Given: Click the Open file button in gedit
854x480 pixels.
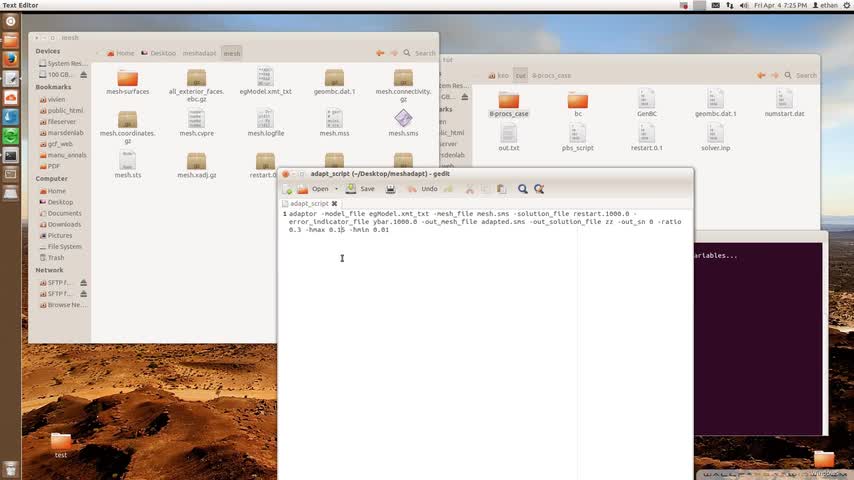Looking at the screenshot, I should point(314,189).
